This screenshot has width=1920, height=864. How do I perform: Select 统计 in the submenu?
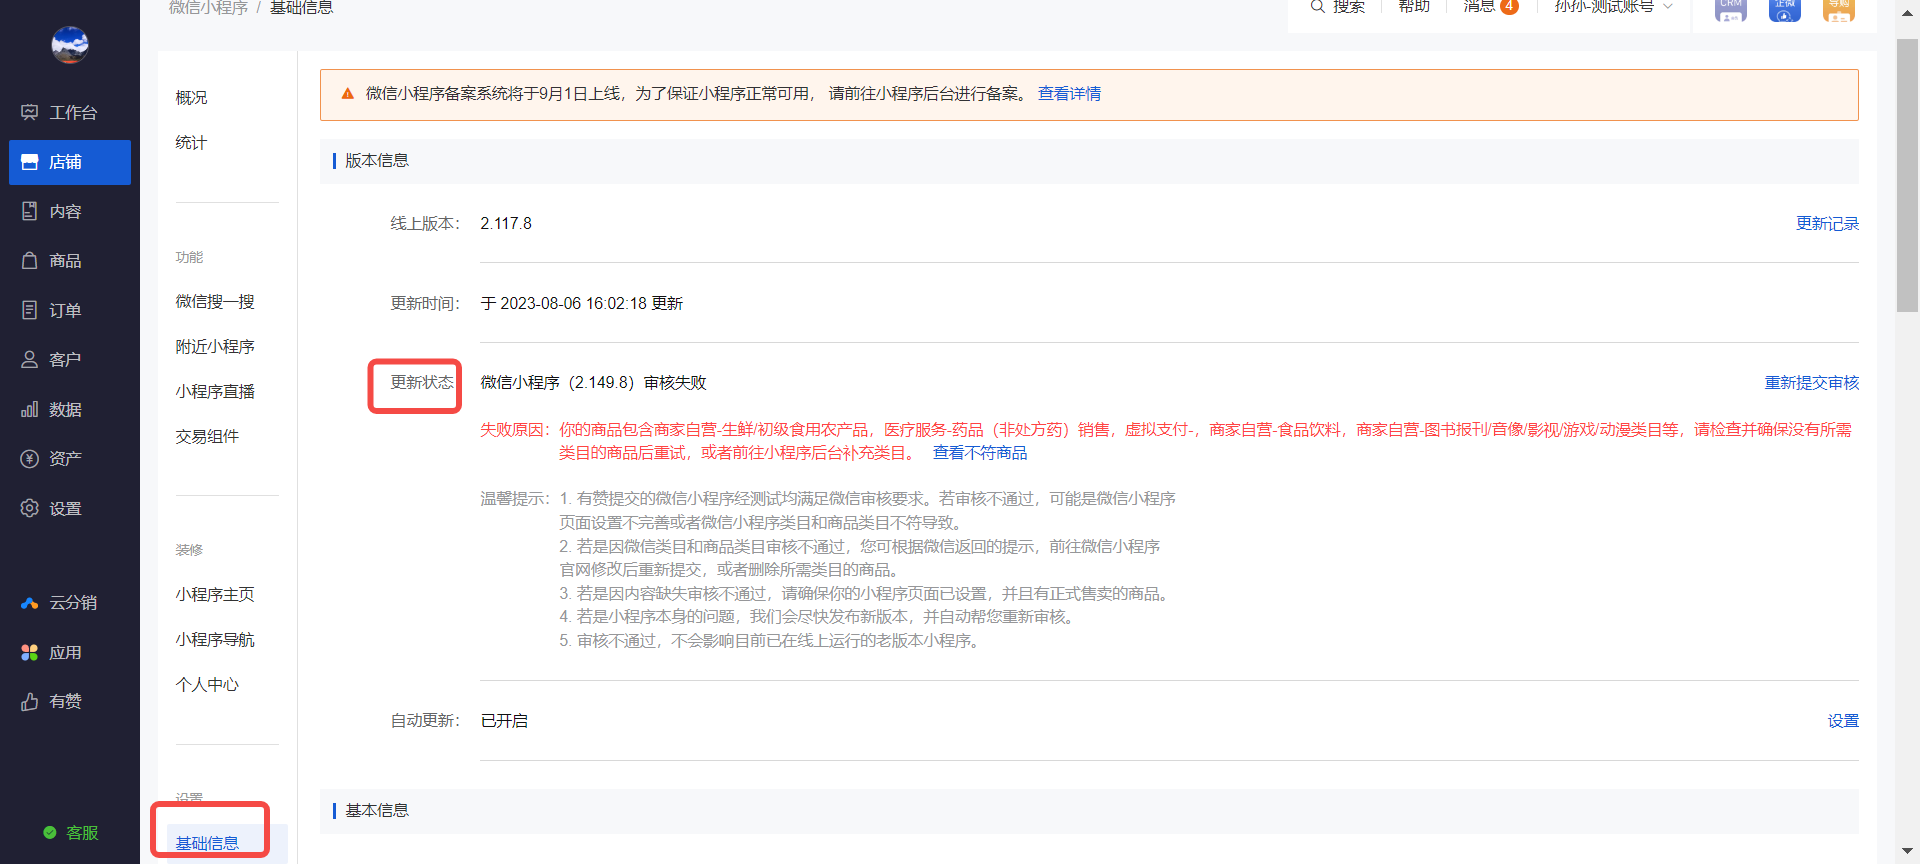(191, 142)
